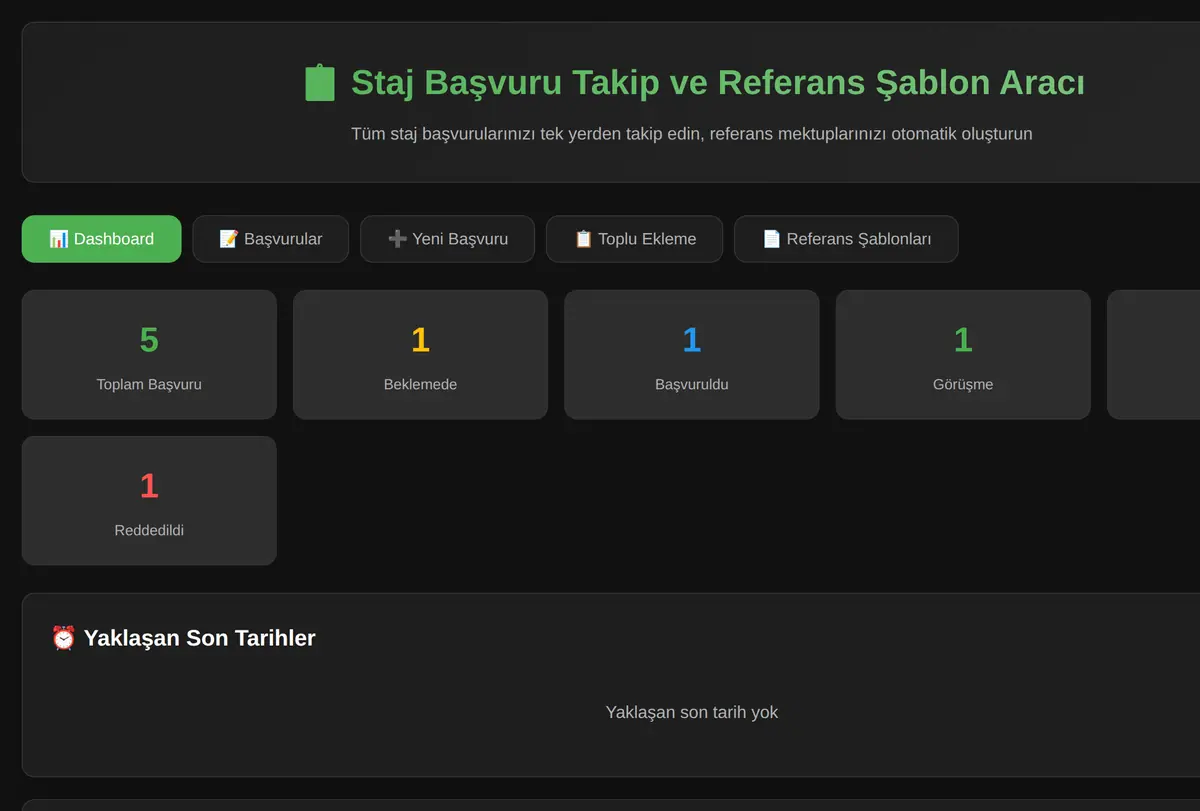Go to the Toplu Ekleme tab
The height and width of the screenshot is (811, 1200).
tap(634, 239)
